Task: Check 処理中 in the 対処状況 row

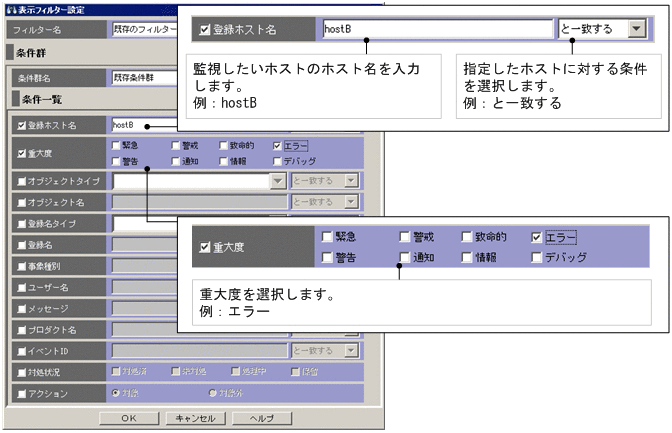Action: [x=235, y=371]
